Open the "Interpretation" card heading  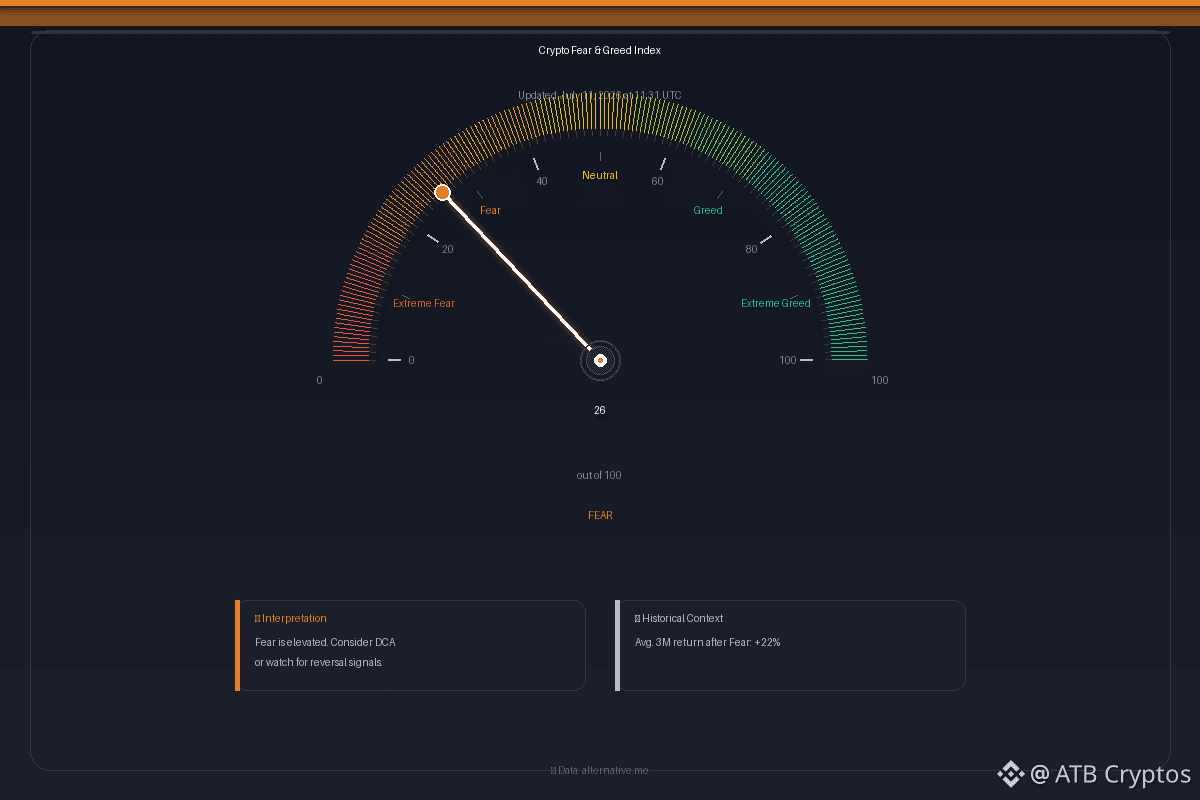pyautogui.click(x=291, y=618)
